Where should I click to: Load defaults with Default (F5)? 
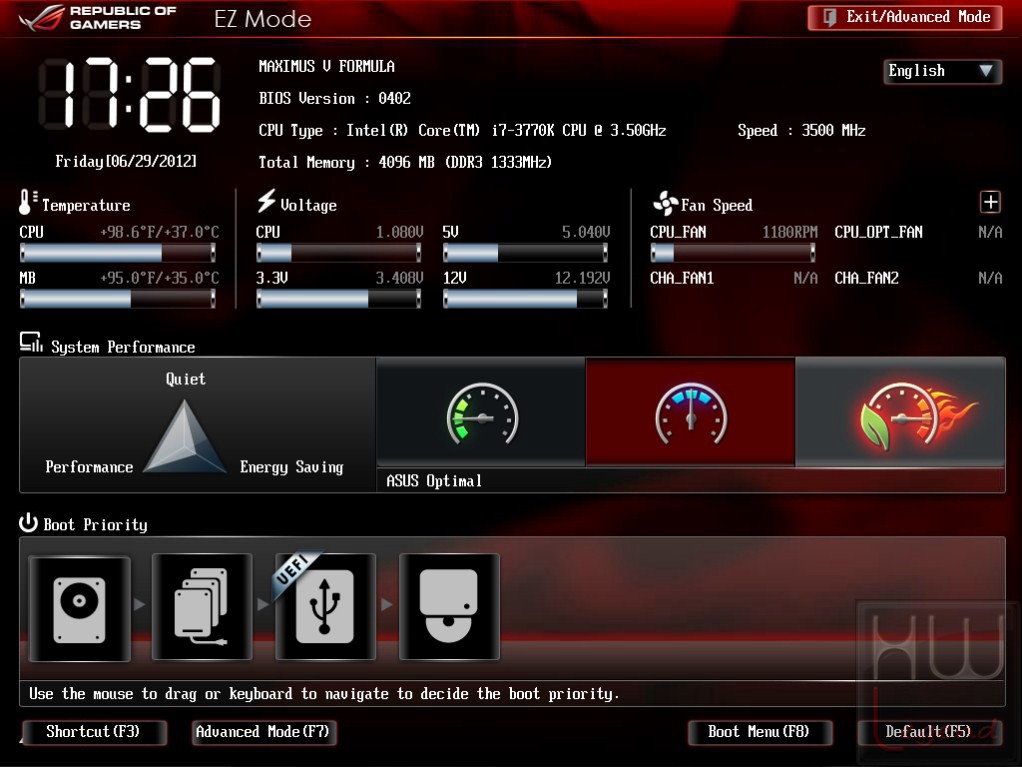(x=929, y=732)
